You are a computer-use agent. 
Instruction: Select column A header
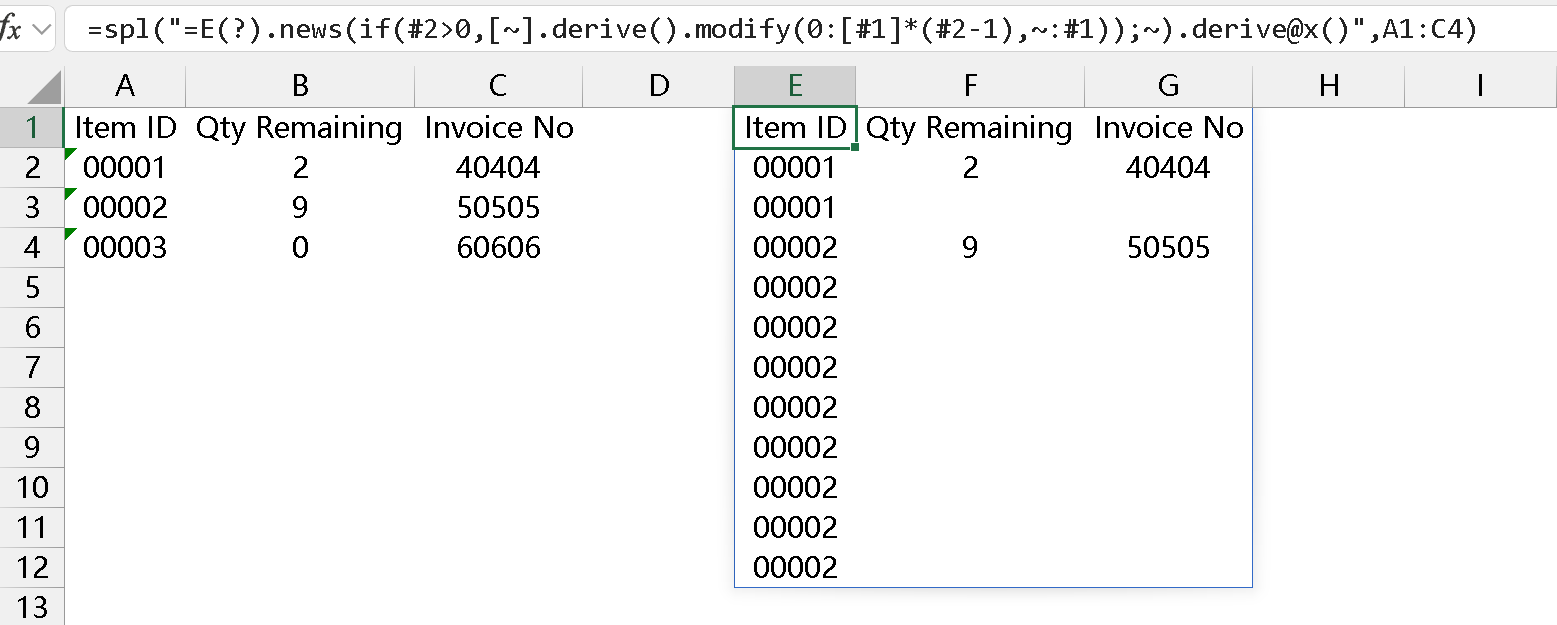point(125,86)
